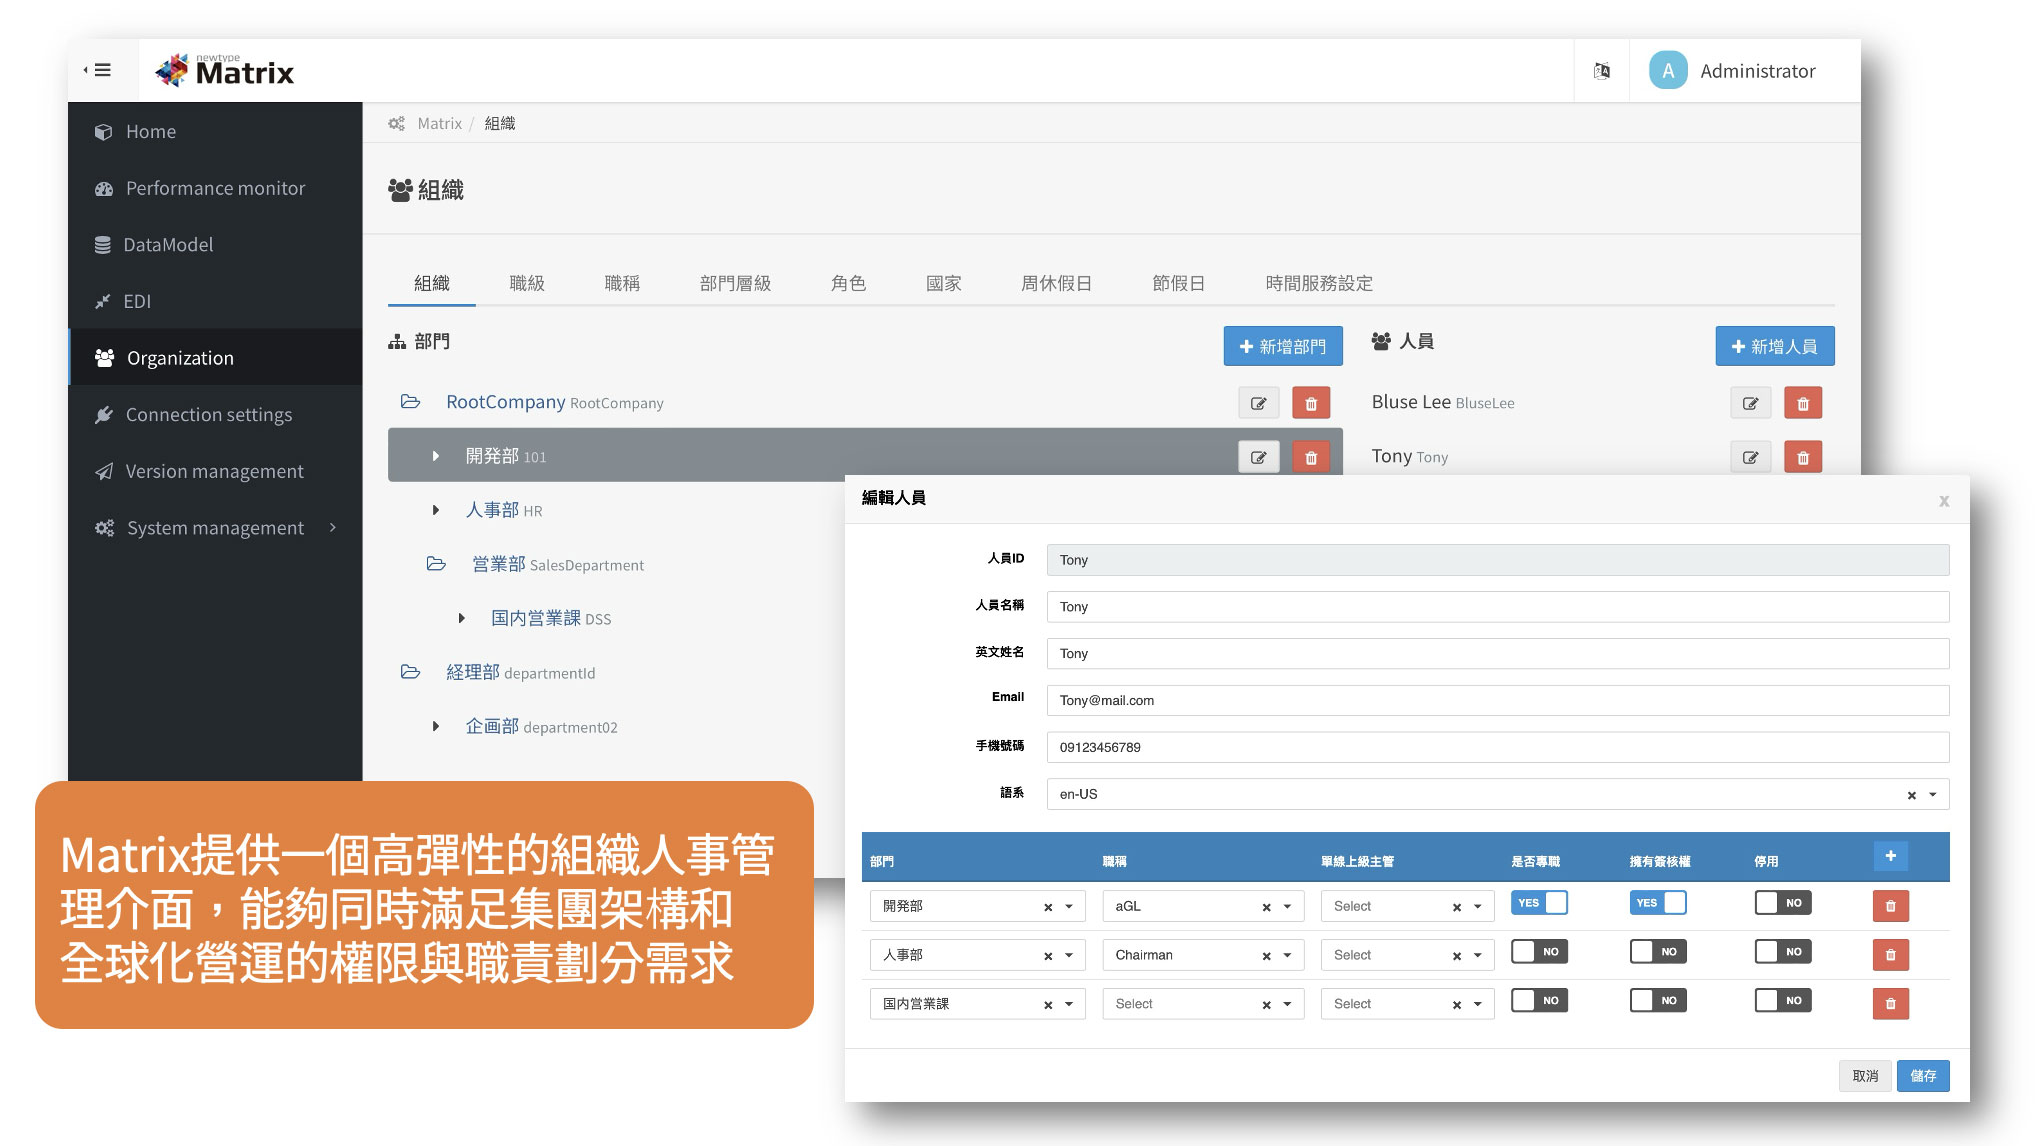The width and height of the screenshot is (2040, 1146).
Task: Open Version management in sidebar
Action: tap(214, 471)
